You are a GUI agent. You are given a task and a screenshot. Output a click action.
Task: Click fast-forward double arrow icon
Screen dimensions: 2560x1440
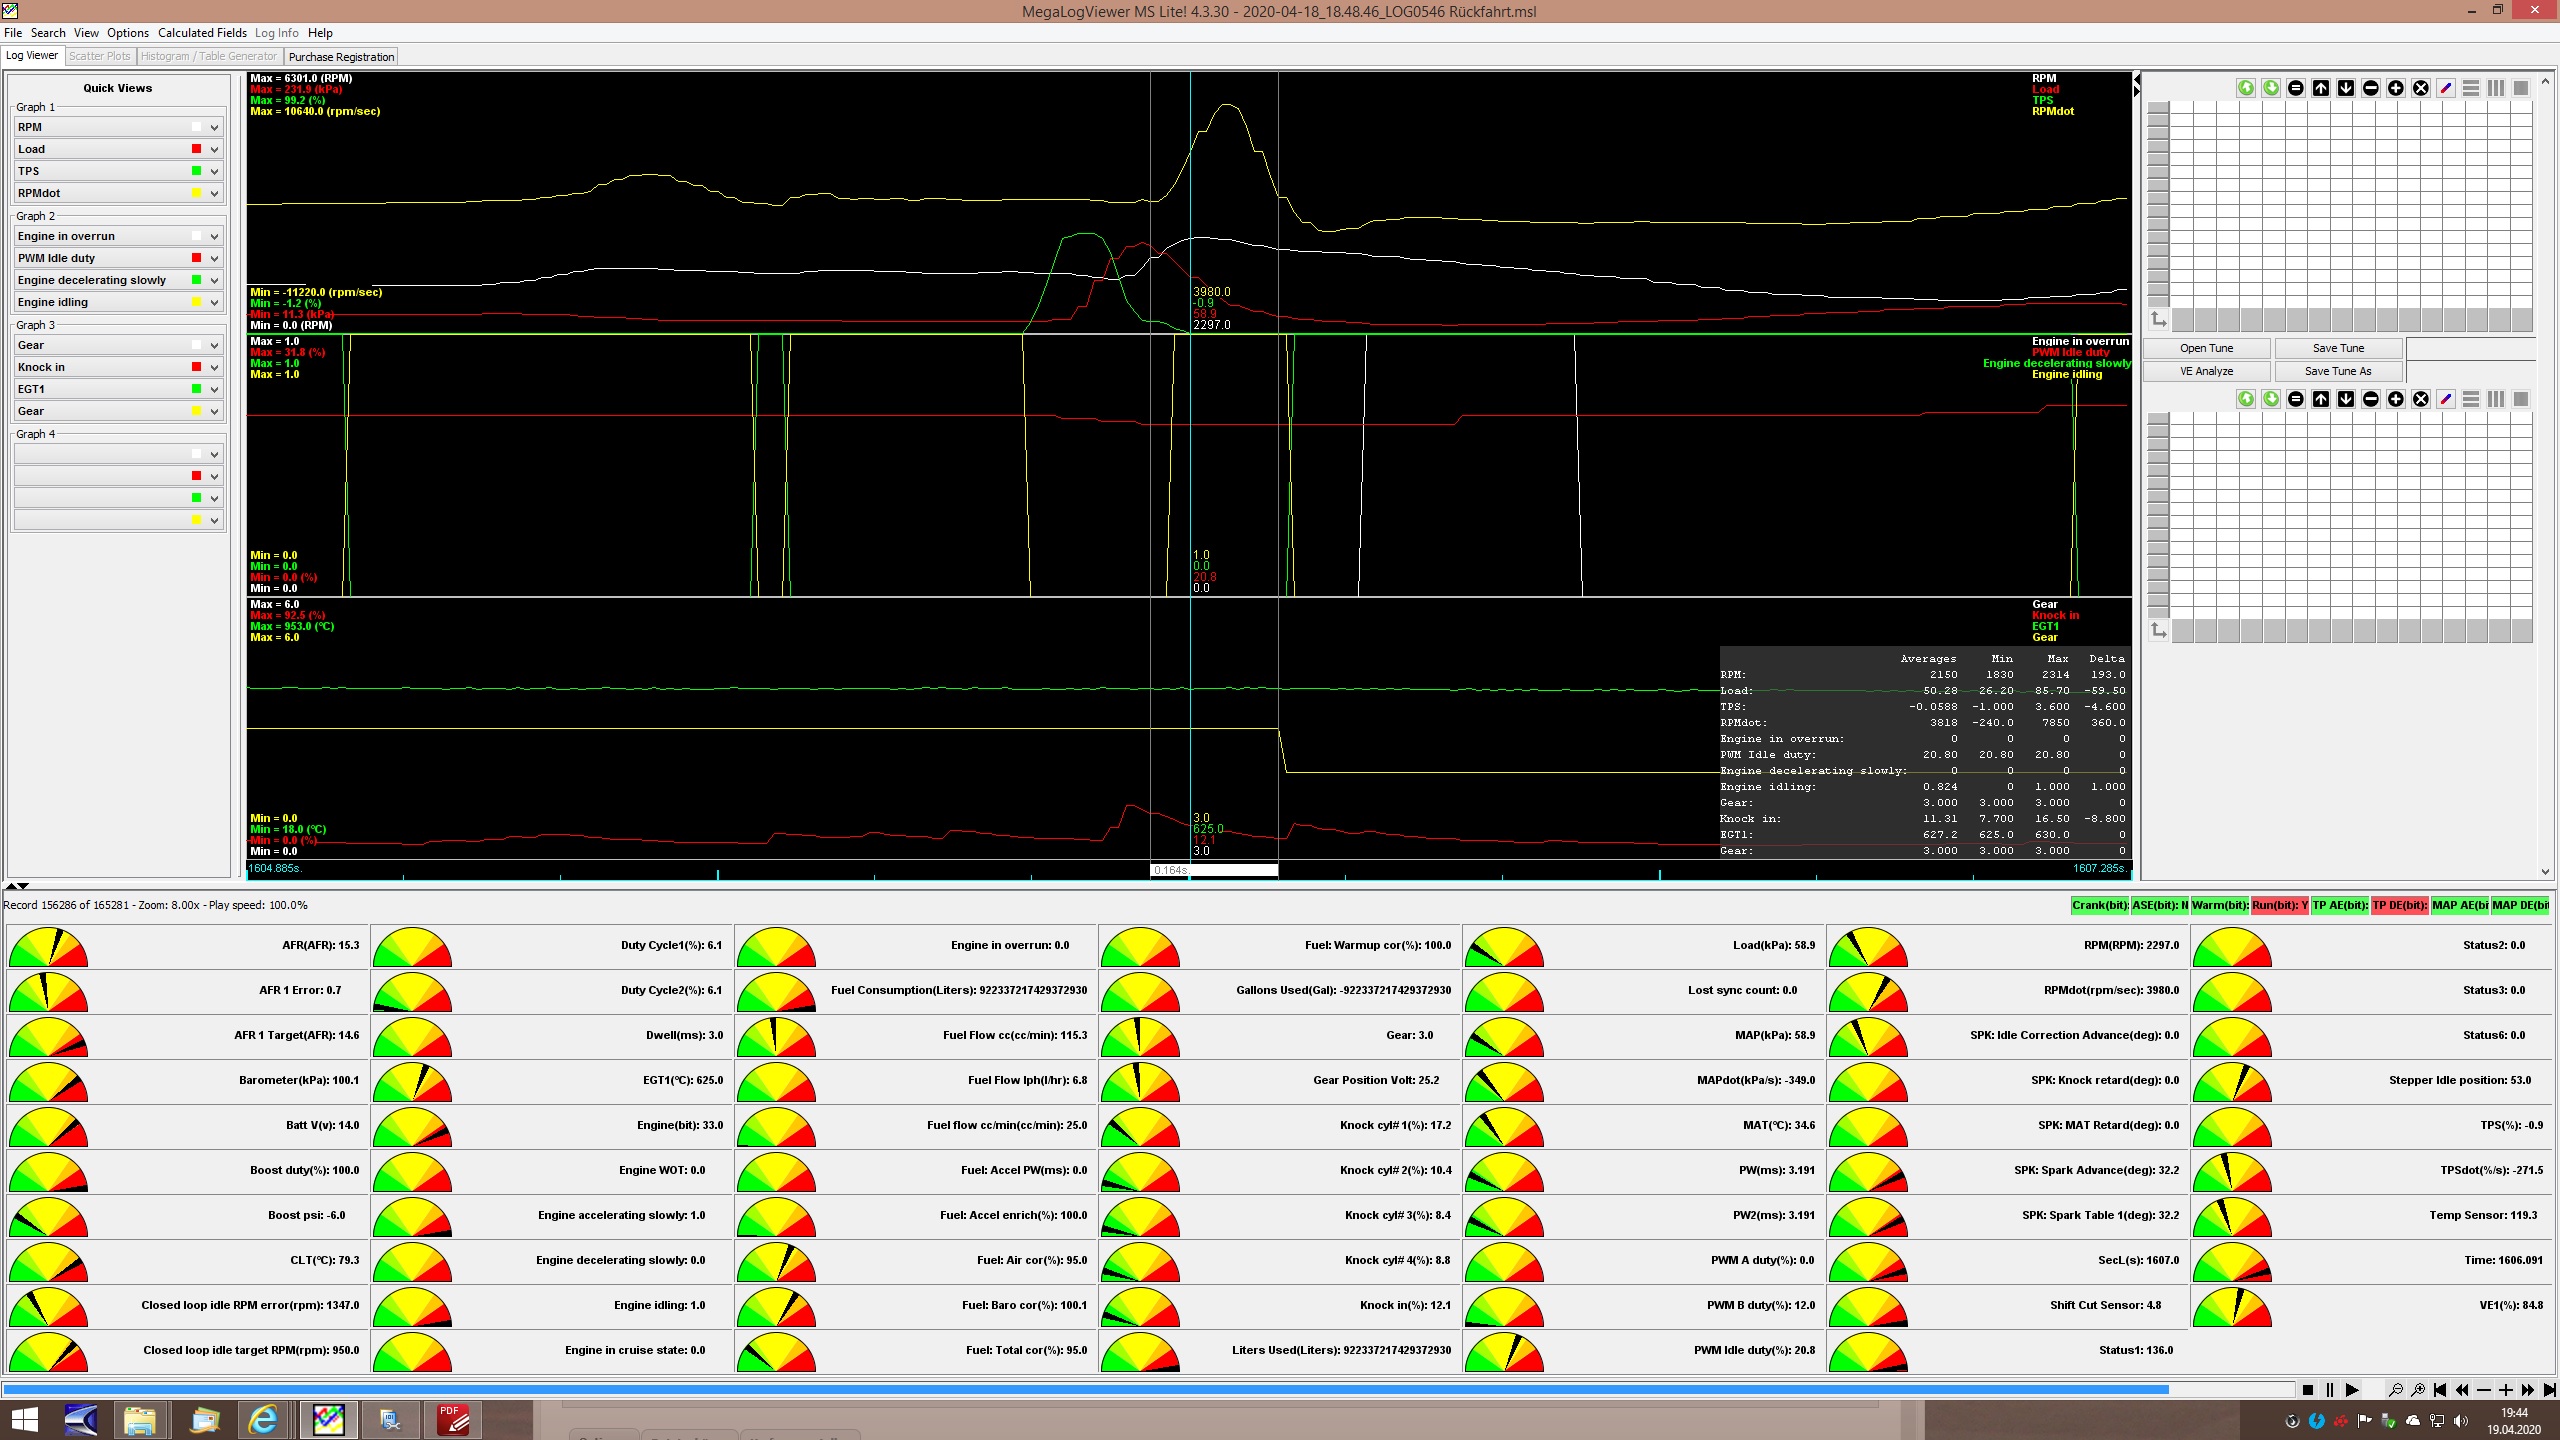click(2528, 1390)
